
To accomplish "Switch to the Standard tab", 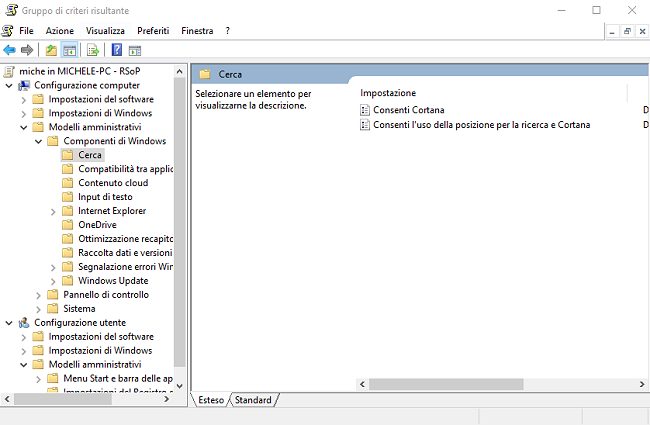I will (253, 400).
